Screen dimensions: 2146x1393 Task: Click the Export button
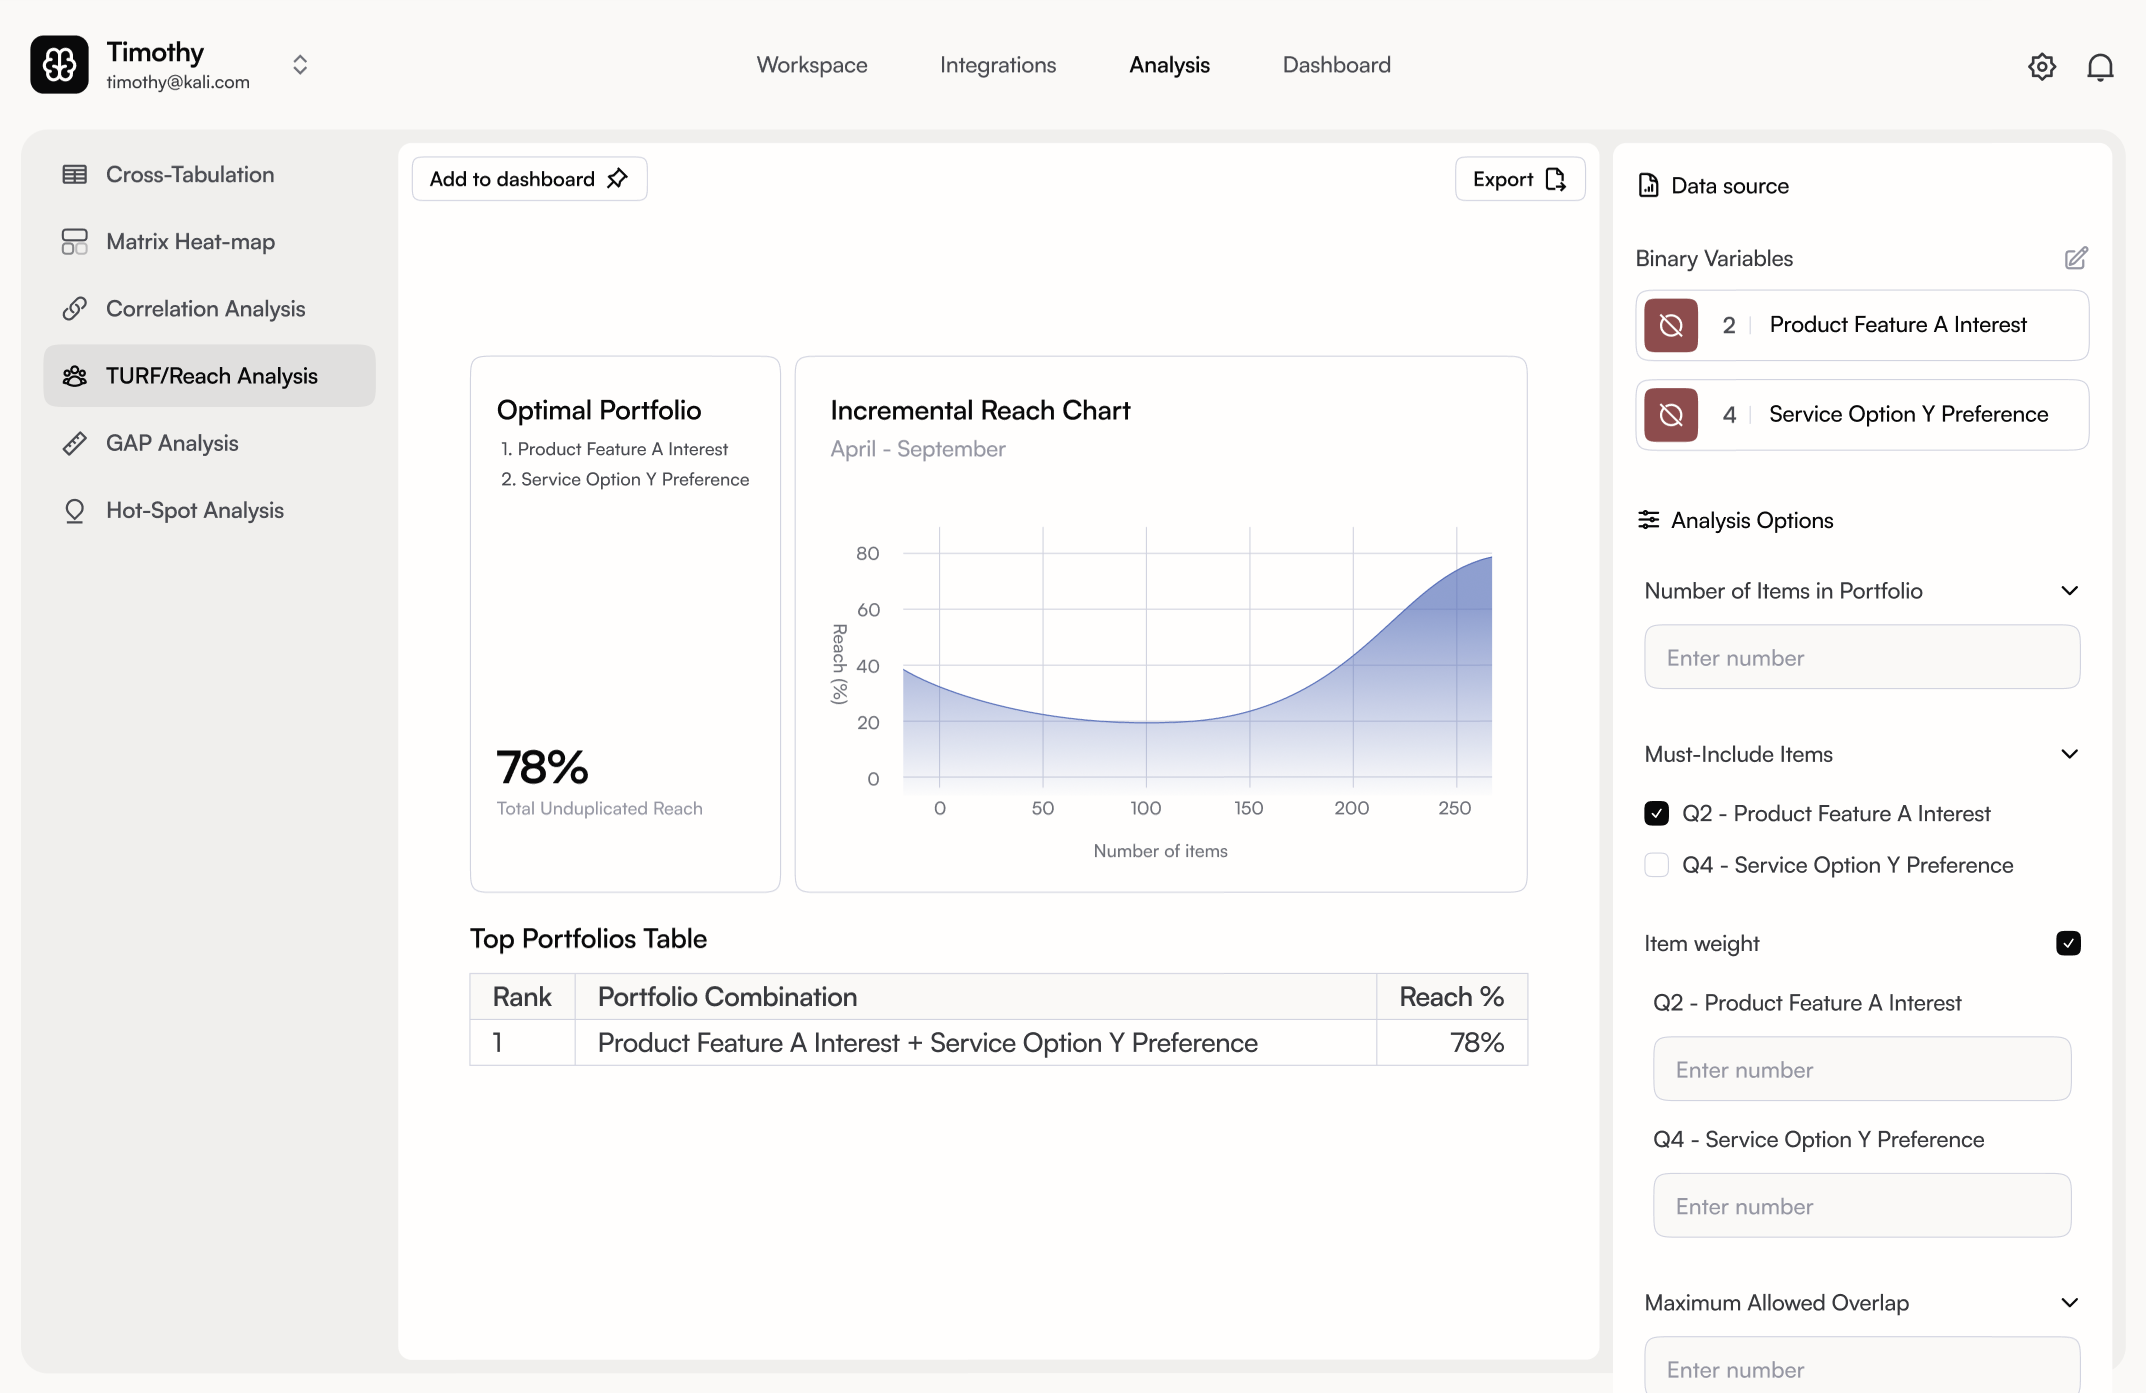point(1519,179)
